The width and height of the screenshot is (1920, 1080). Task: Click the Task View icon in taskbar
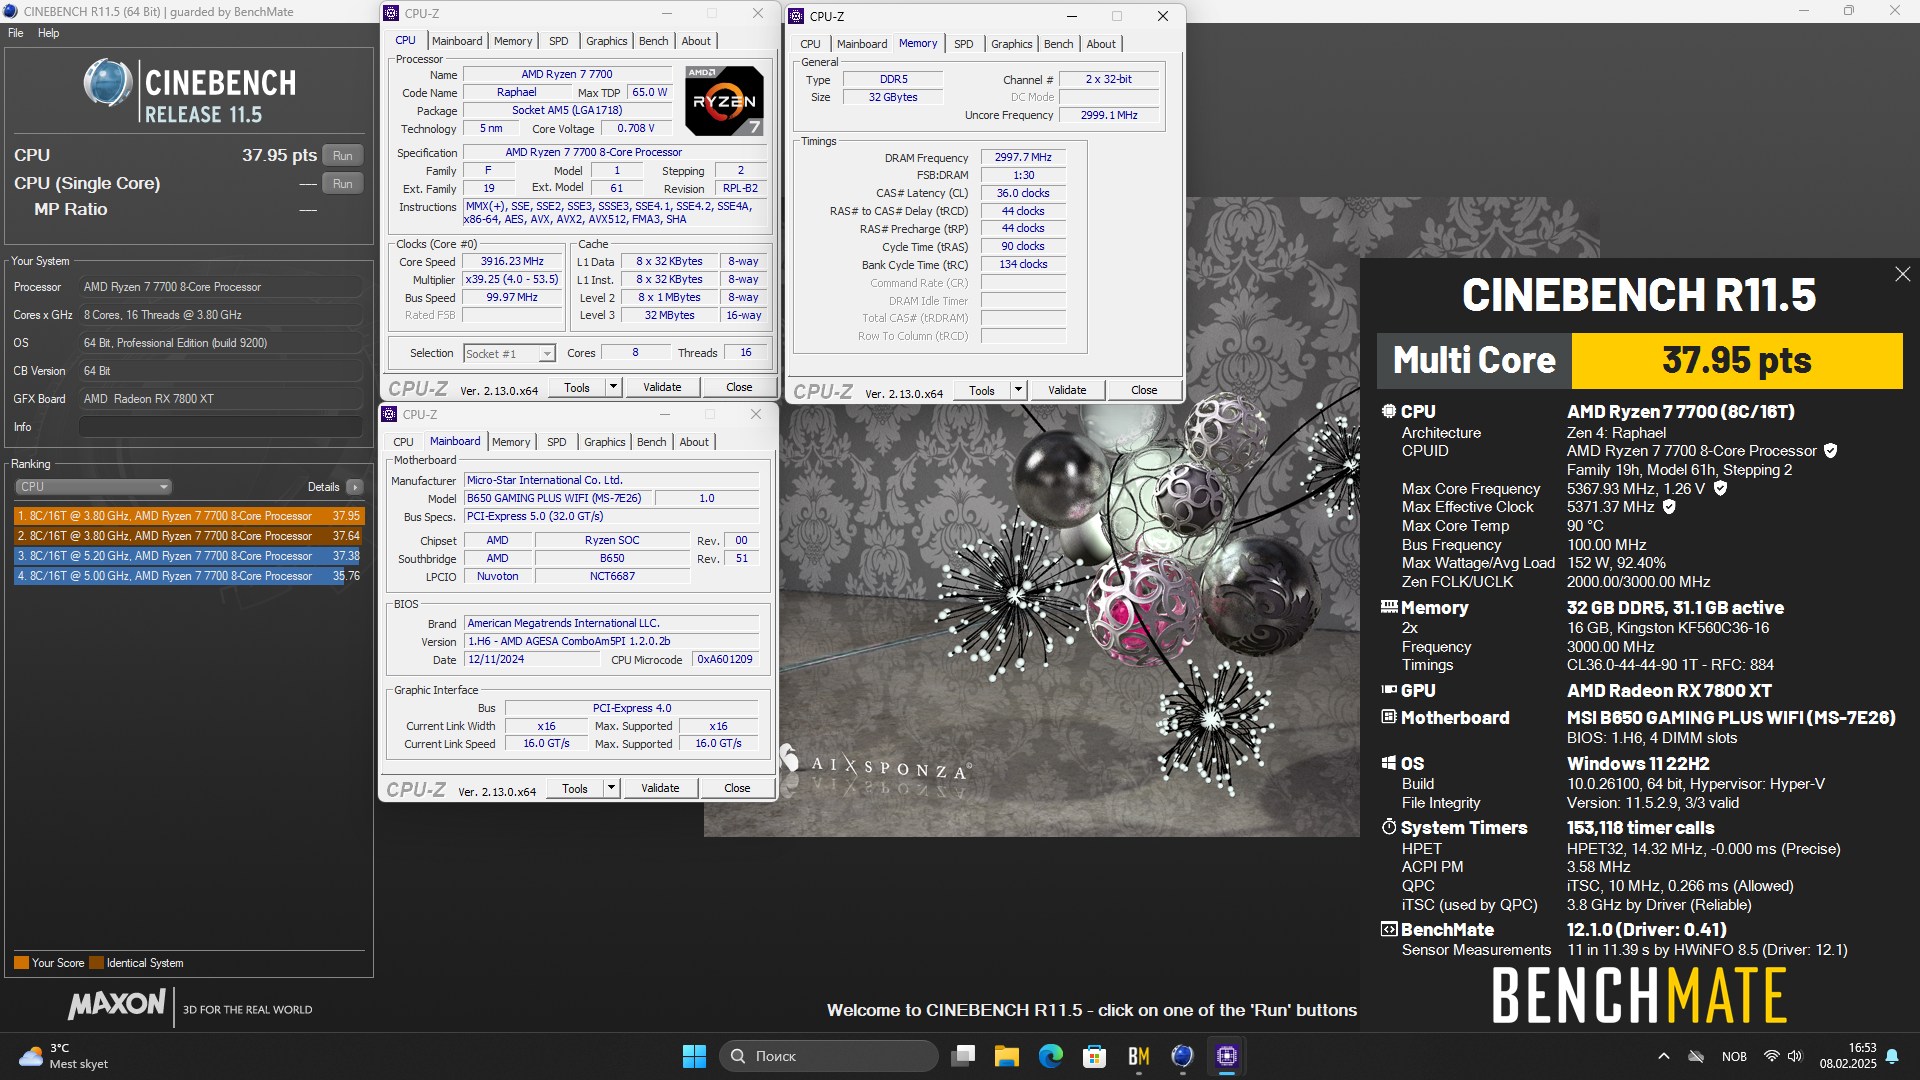(x=963, y=1056)
